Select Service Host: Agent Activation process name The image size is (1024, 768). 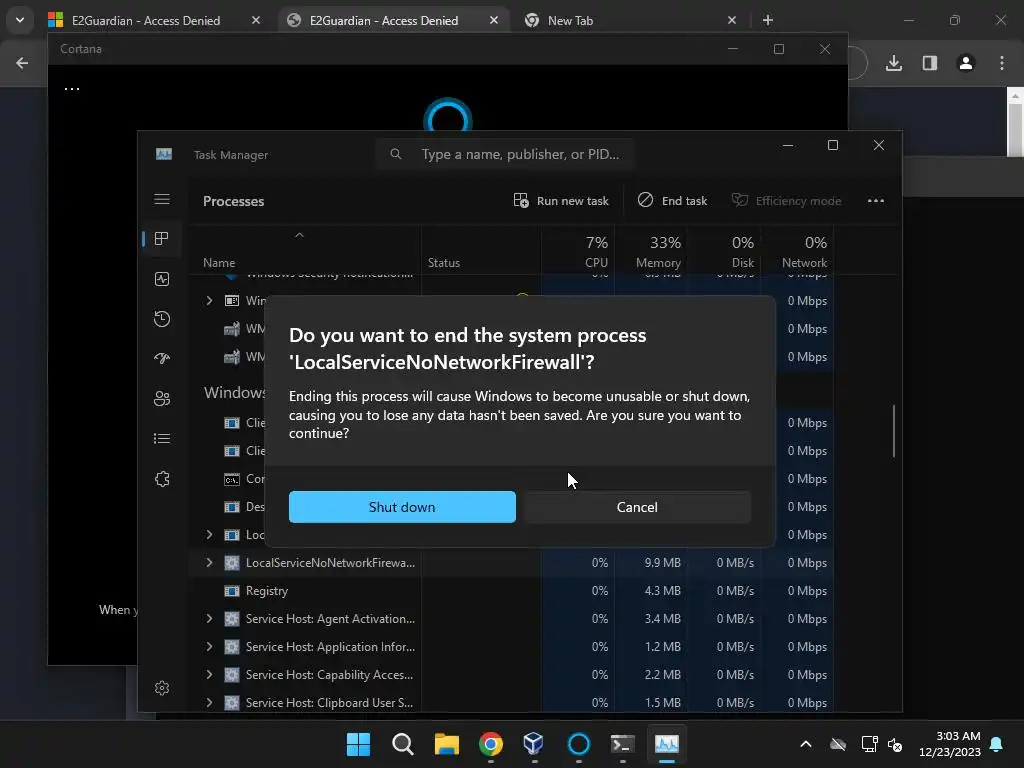[330, 618]
